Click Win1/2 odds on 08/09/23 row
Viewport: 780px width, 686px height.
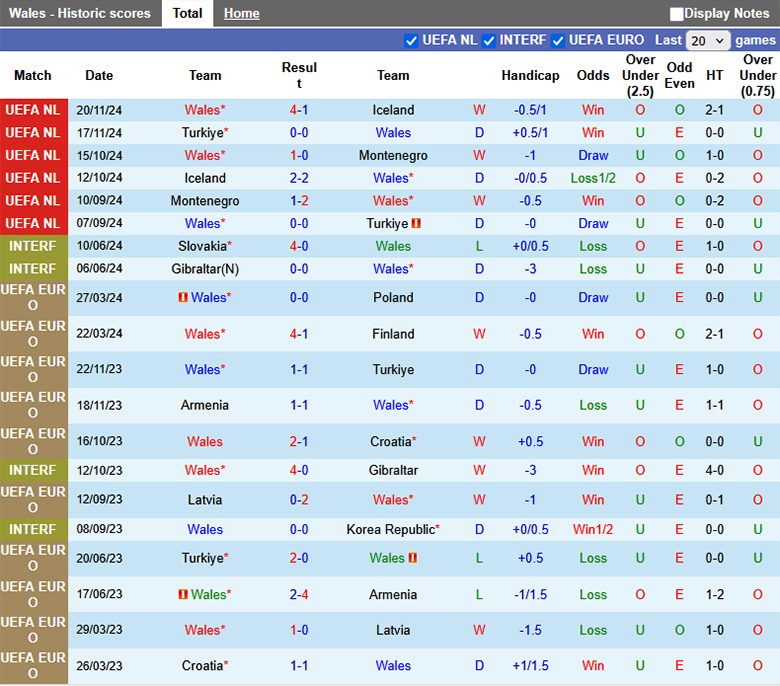(593, 529)
